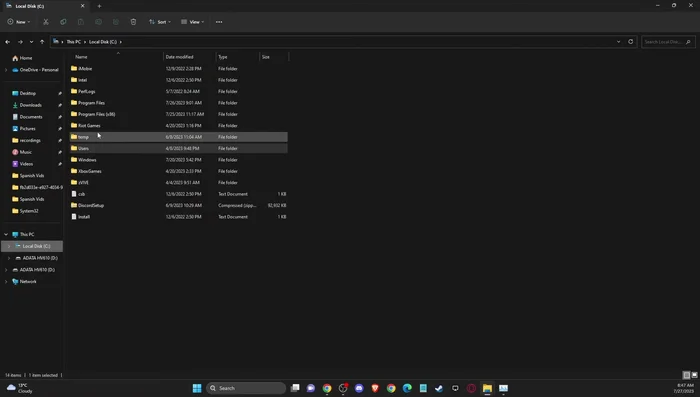Click the Rename icon in toolbar
Screen dimensions: 700x397
coord(98,22)
